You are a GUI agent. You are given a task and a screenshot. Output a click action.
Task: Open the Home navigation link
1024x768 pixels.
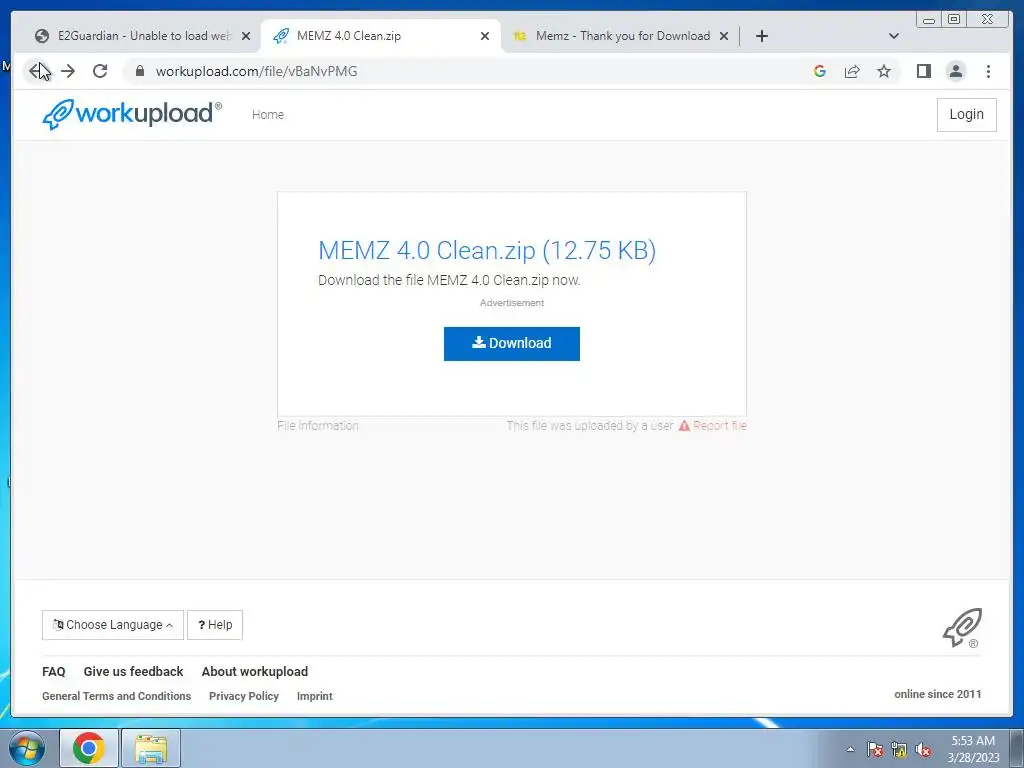coord(268,114)
